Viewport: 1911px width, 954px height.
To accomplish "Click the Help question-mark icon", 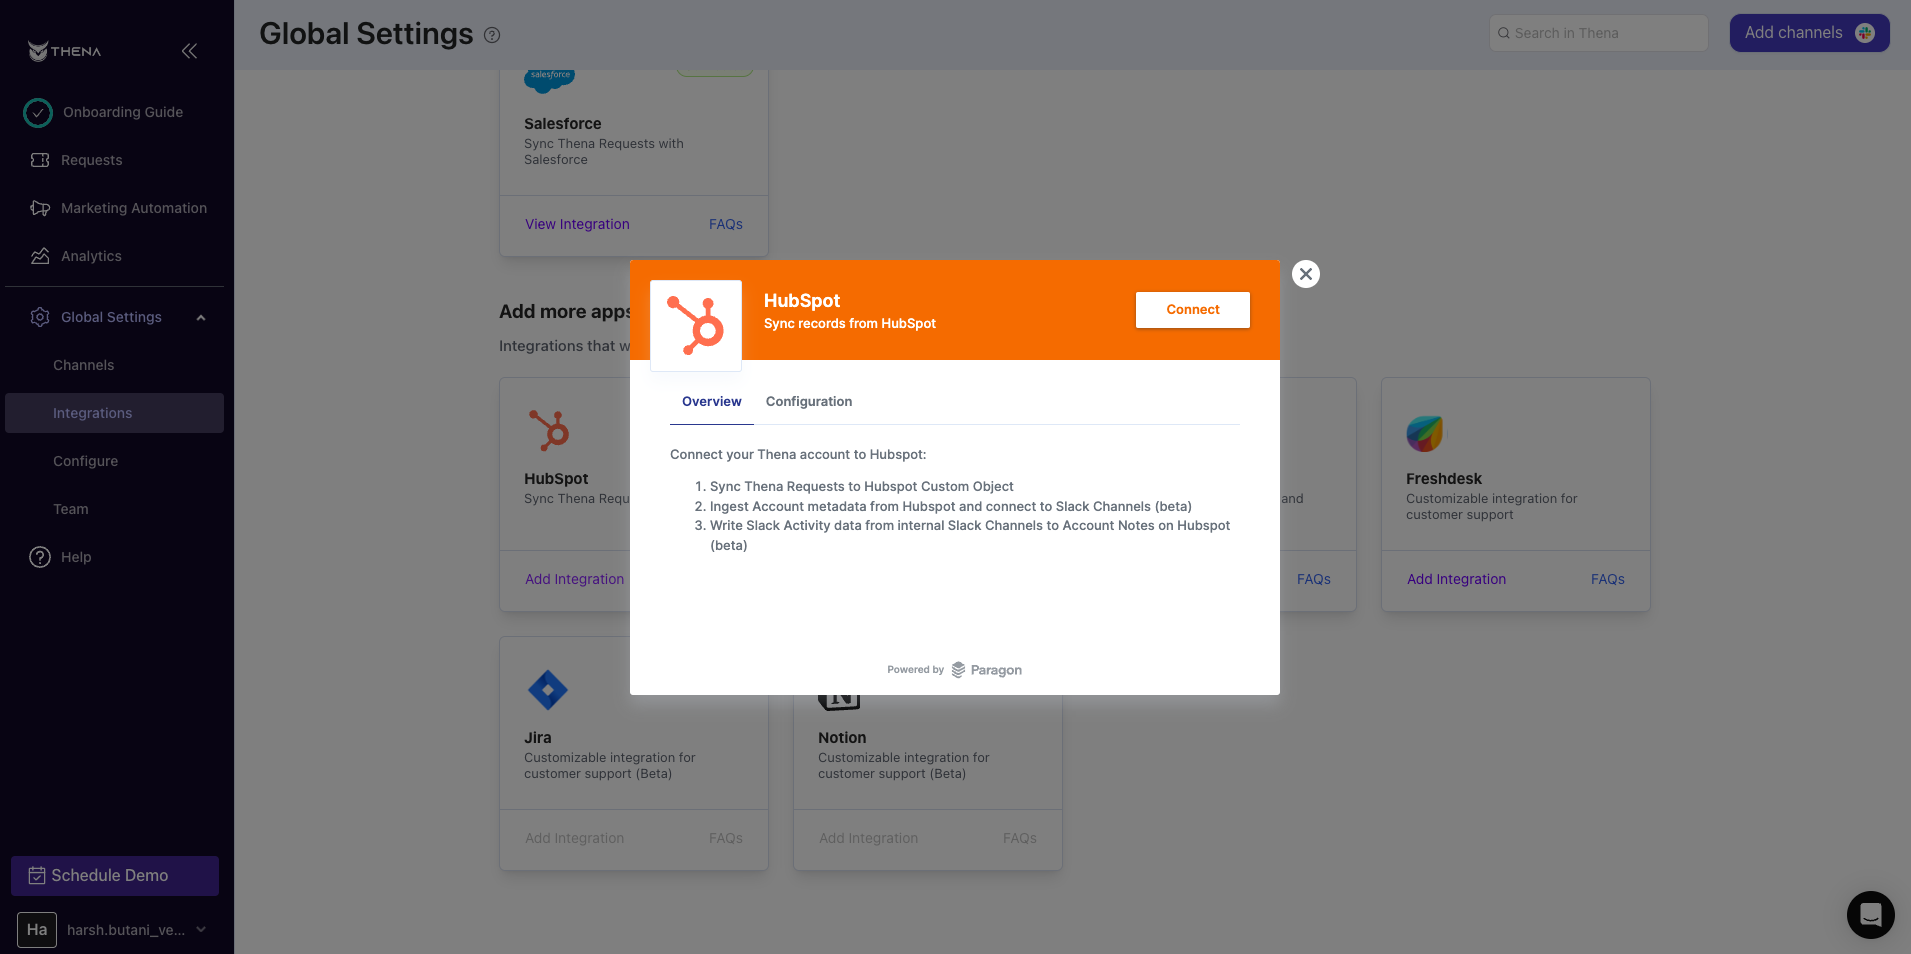I will tap(40, 557).
